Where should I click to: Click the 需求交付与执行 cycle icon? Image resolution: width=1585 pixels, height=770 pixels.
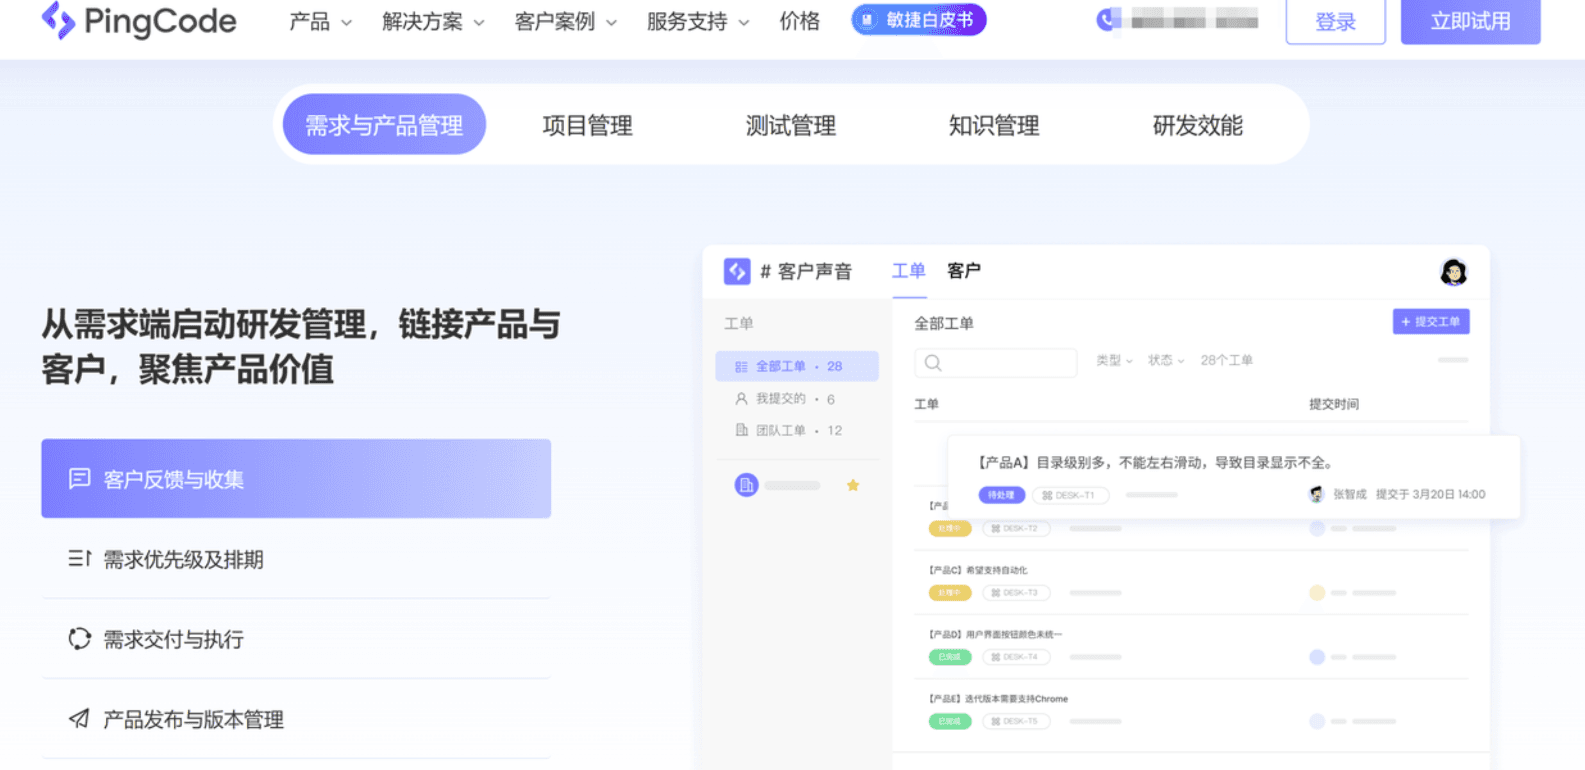click(80, 639)
